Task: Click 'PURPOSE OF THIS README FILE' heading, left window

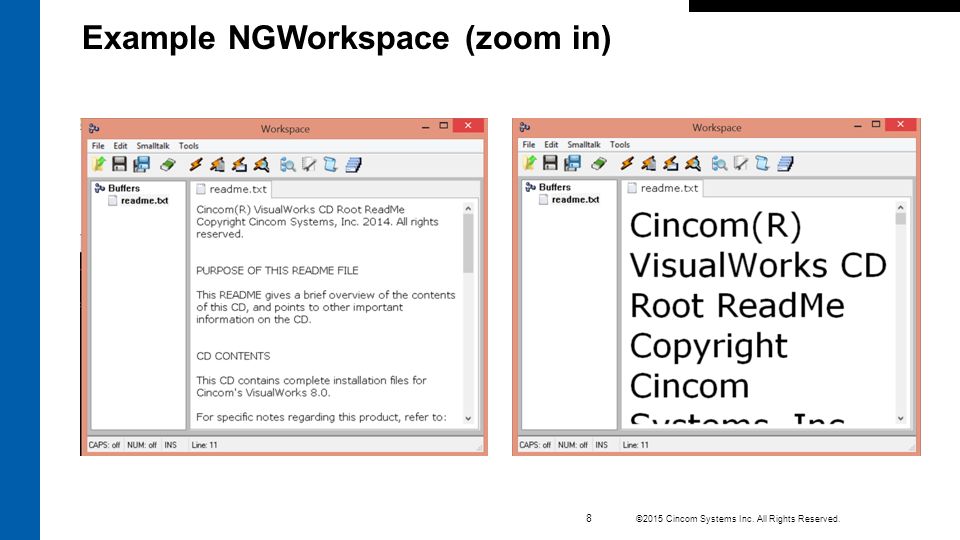Action: [277, 271]
